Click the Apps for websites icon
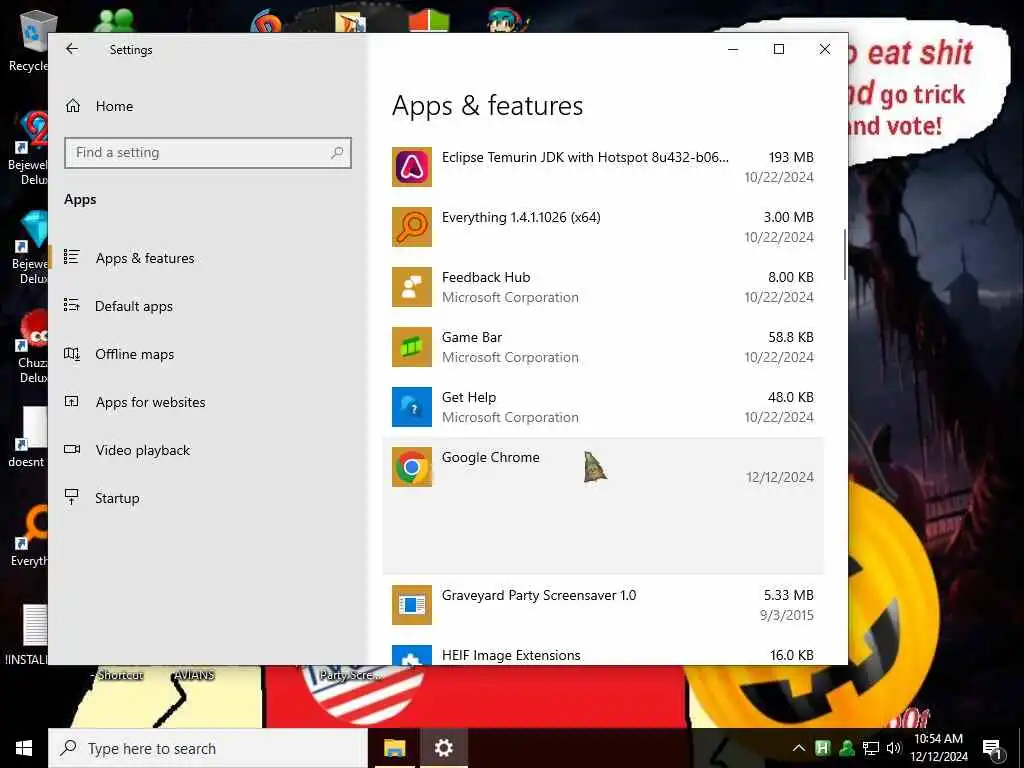The width and height of the screenshot is (1024, 768). 72,401
